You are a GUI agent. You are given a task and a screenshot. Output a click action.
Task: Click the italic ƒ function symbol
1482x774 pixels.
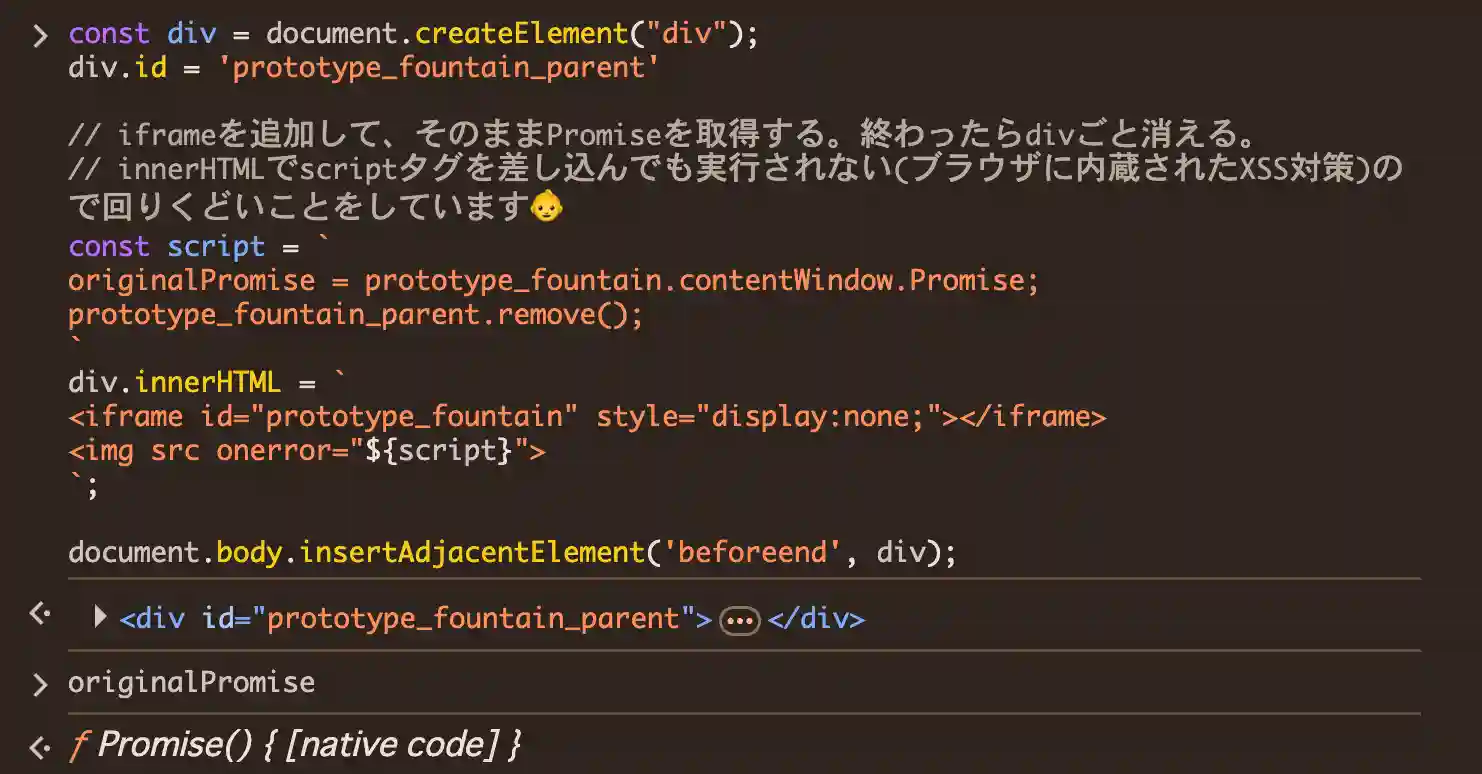click(x=77, y=745)
